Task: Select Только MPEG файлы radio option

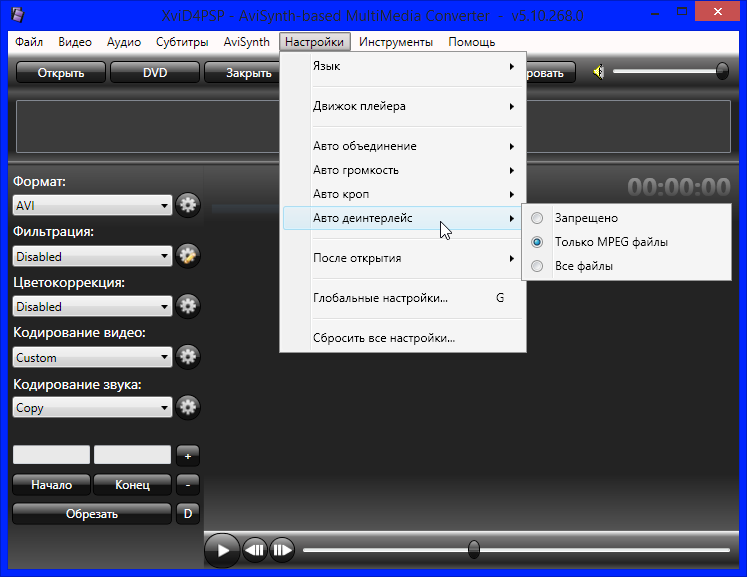Action: 538,242
